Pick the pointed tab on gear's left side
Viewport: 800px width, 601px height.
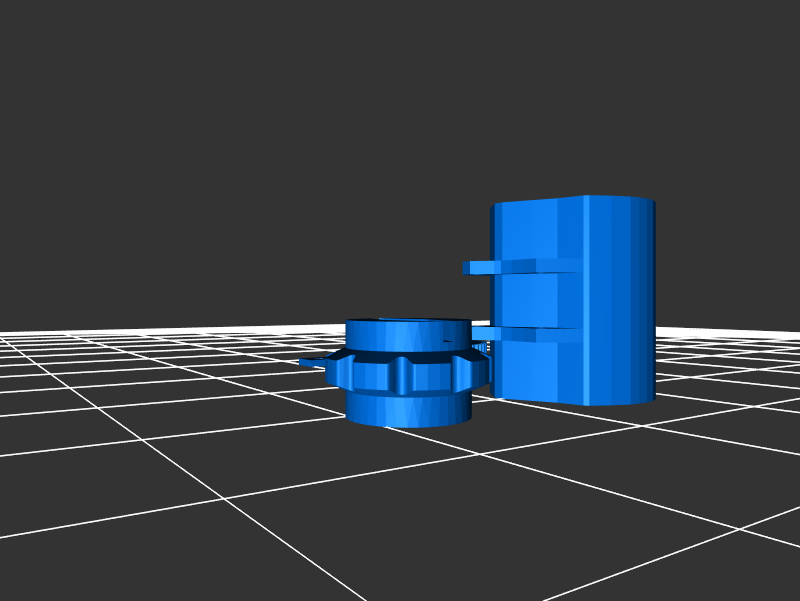pos(313,362)
